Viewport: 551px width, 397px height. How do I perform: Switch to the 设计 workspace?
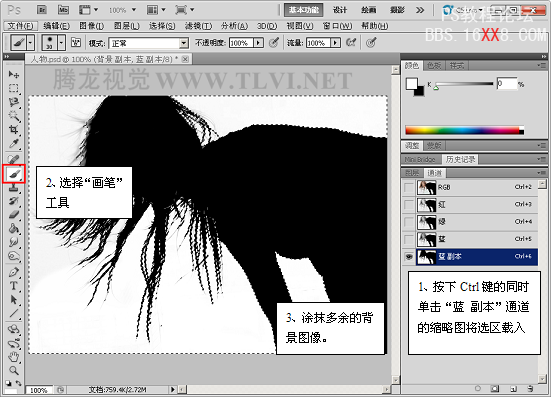(339, 10)
